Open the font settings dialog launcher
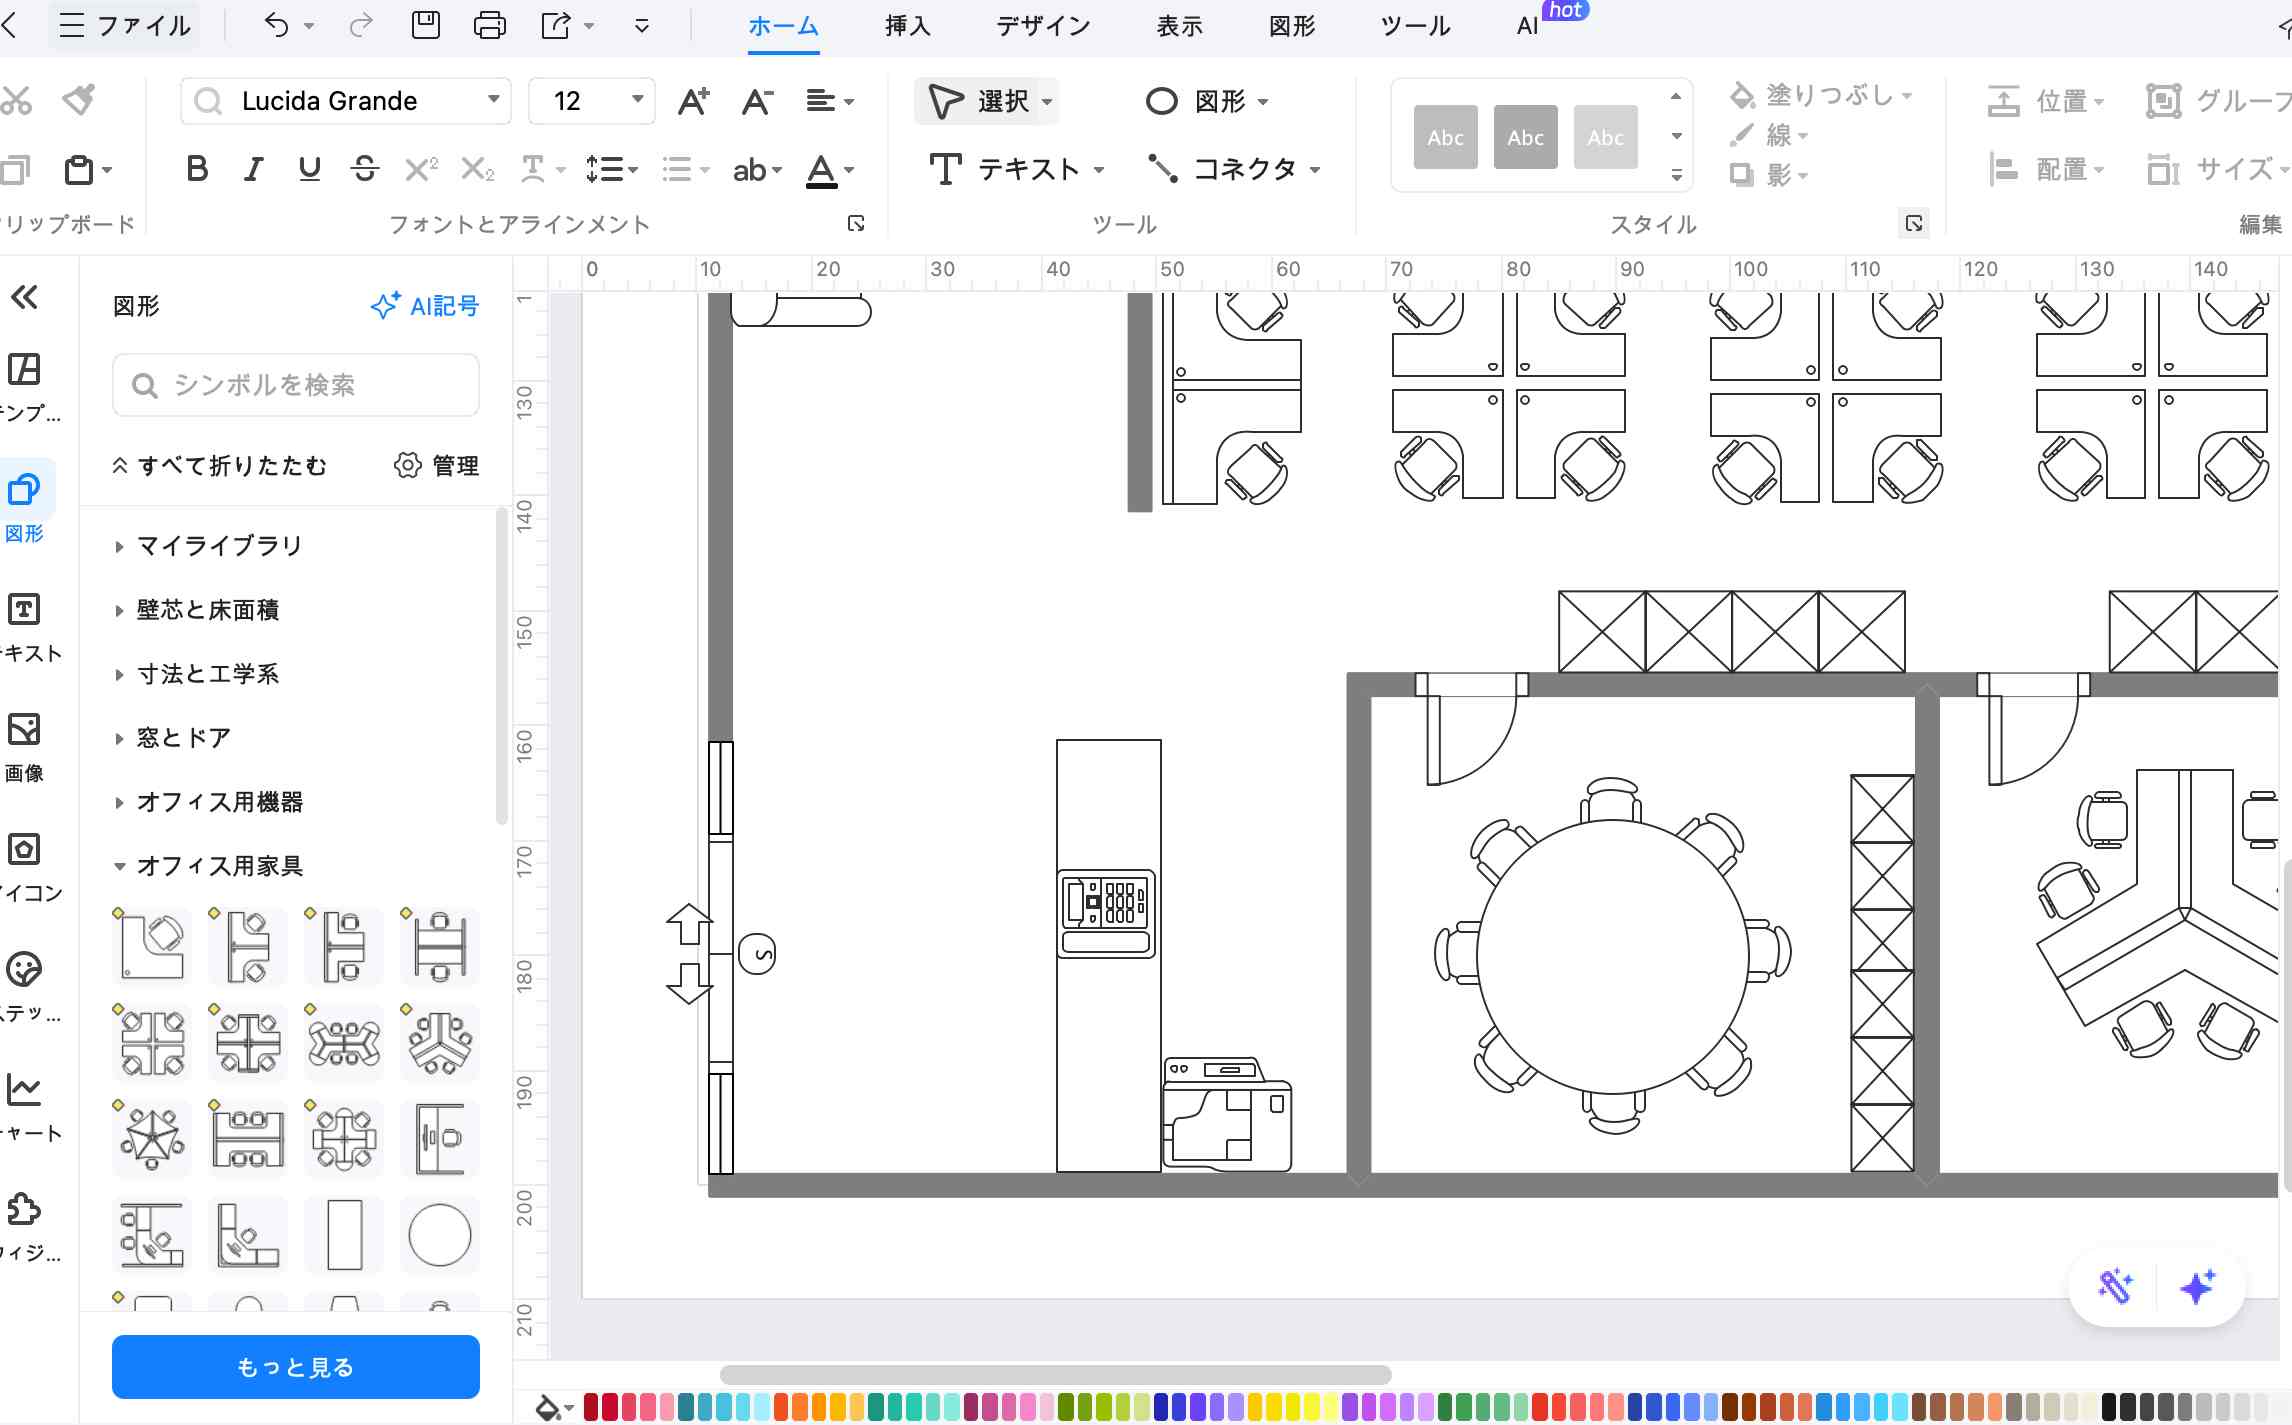Screen dimensions: 2292x1425 (856, 223)
